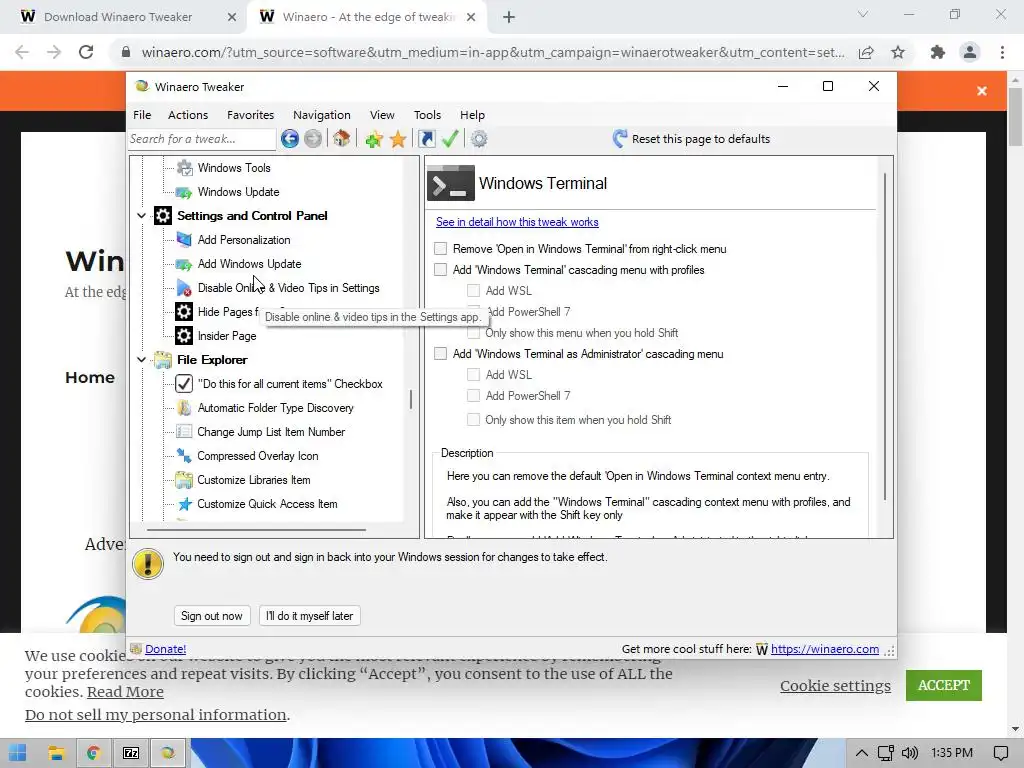Click the Compressed Overlay Icon item icon
The height and width of the screenshot is (768, 1024).
point(185,456)
